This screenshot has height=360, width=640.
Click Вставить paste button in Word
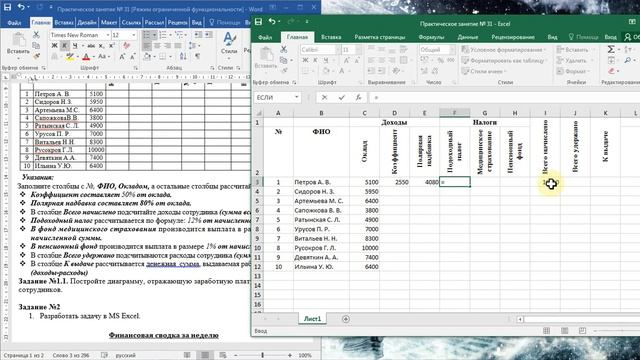(x=18, y=44)
